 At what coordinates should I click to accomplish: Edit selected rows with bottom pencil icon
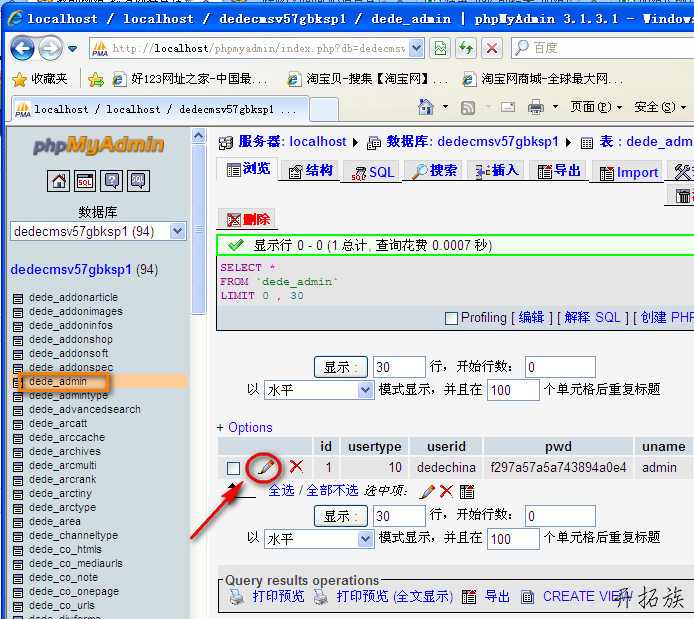tap(427, 491)
